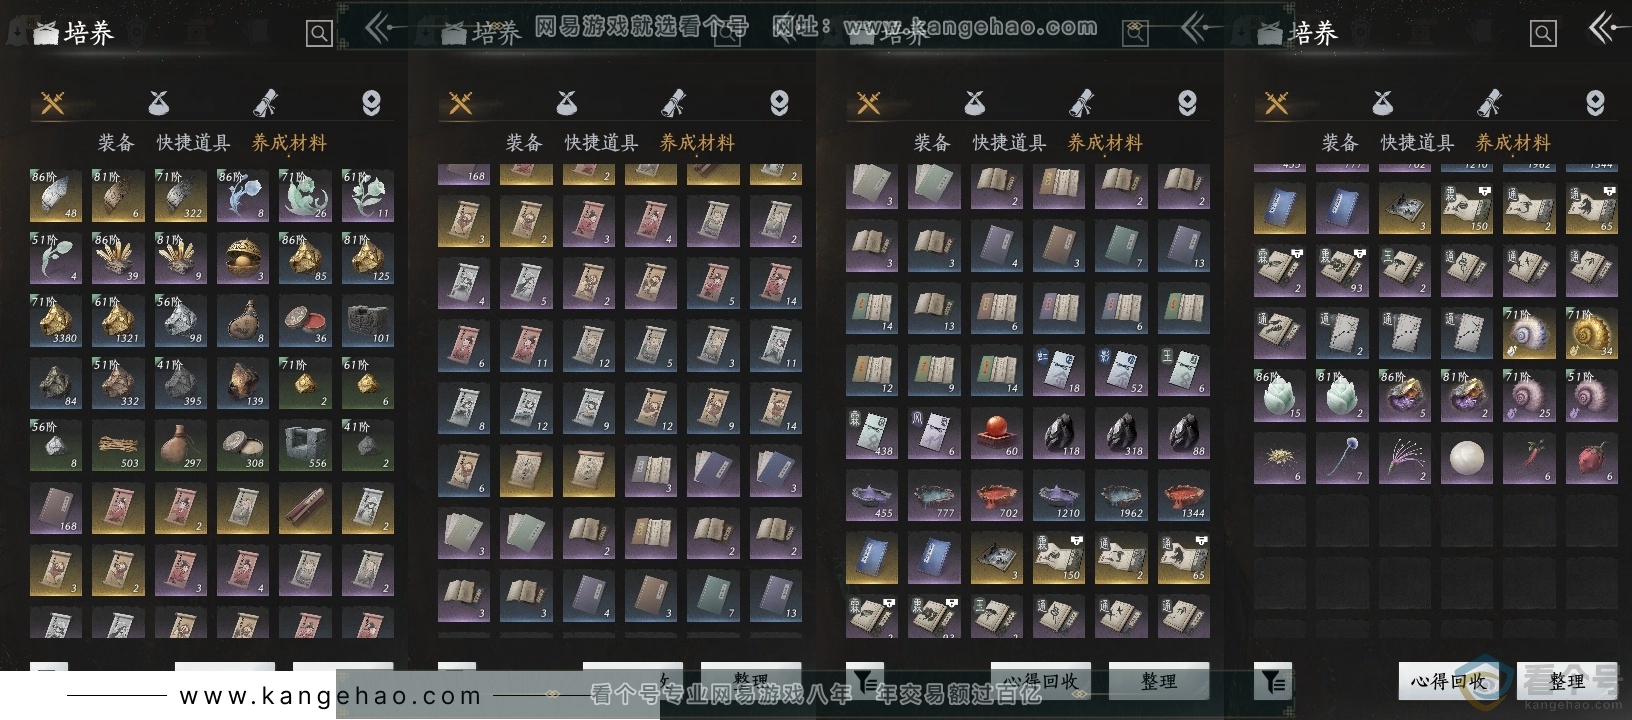This screenshot has width=1632, height=720.
Task: Switch to 装备 tab in the leftmost panel
Action: [x=115, y=143]
